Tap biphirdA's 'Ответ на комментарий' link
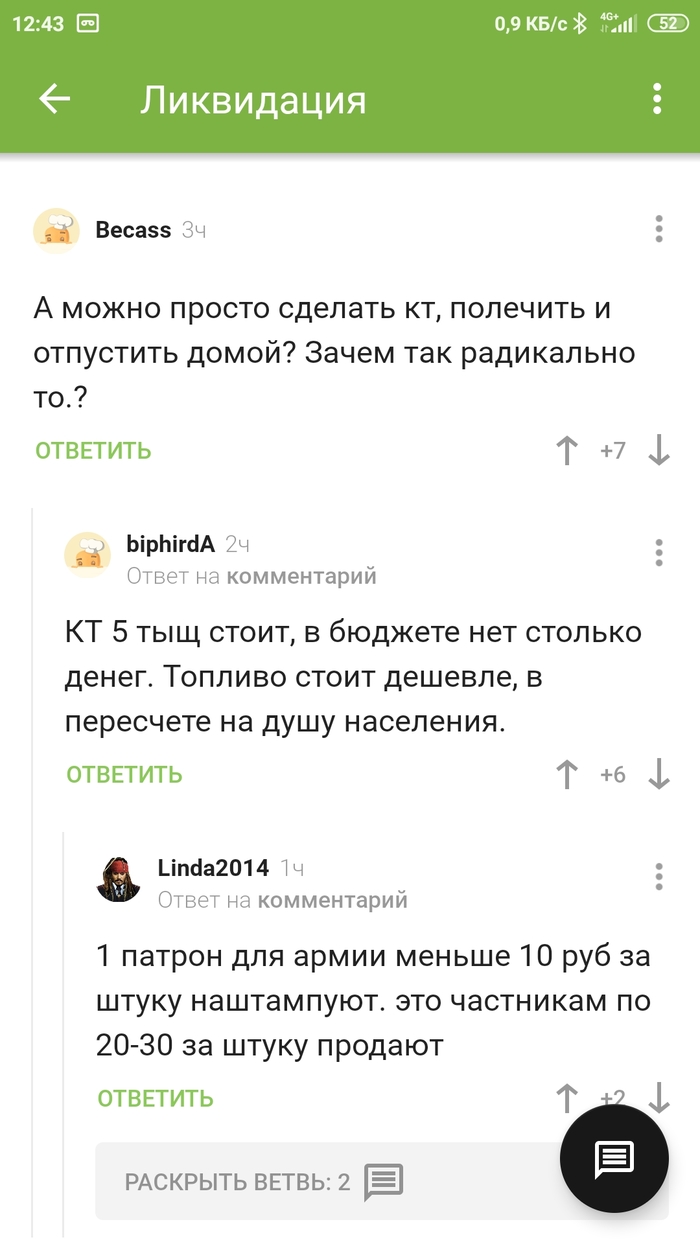700x1244 pixels. tap(251, 576)
